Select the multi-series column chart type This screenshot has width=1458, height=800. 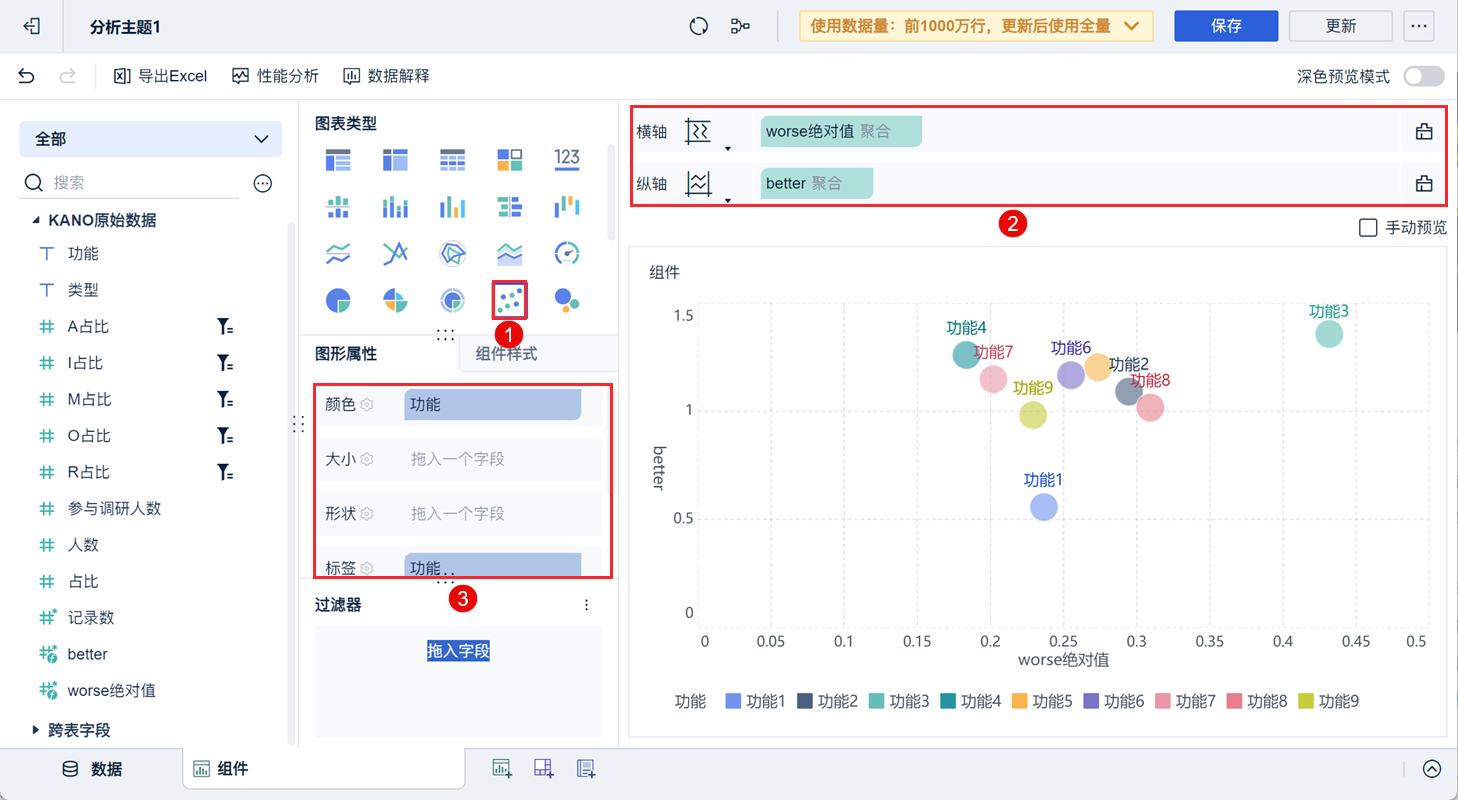point(453,207)
